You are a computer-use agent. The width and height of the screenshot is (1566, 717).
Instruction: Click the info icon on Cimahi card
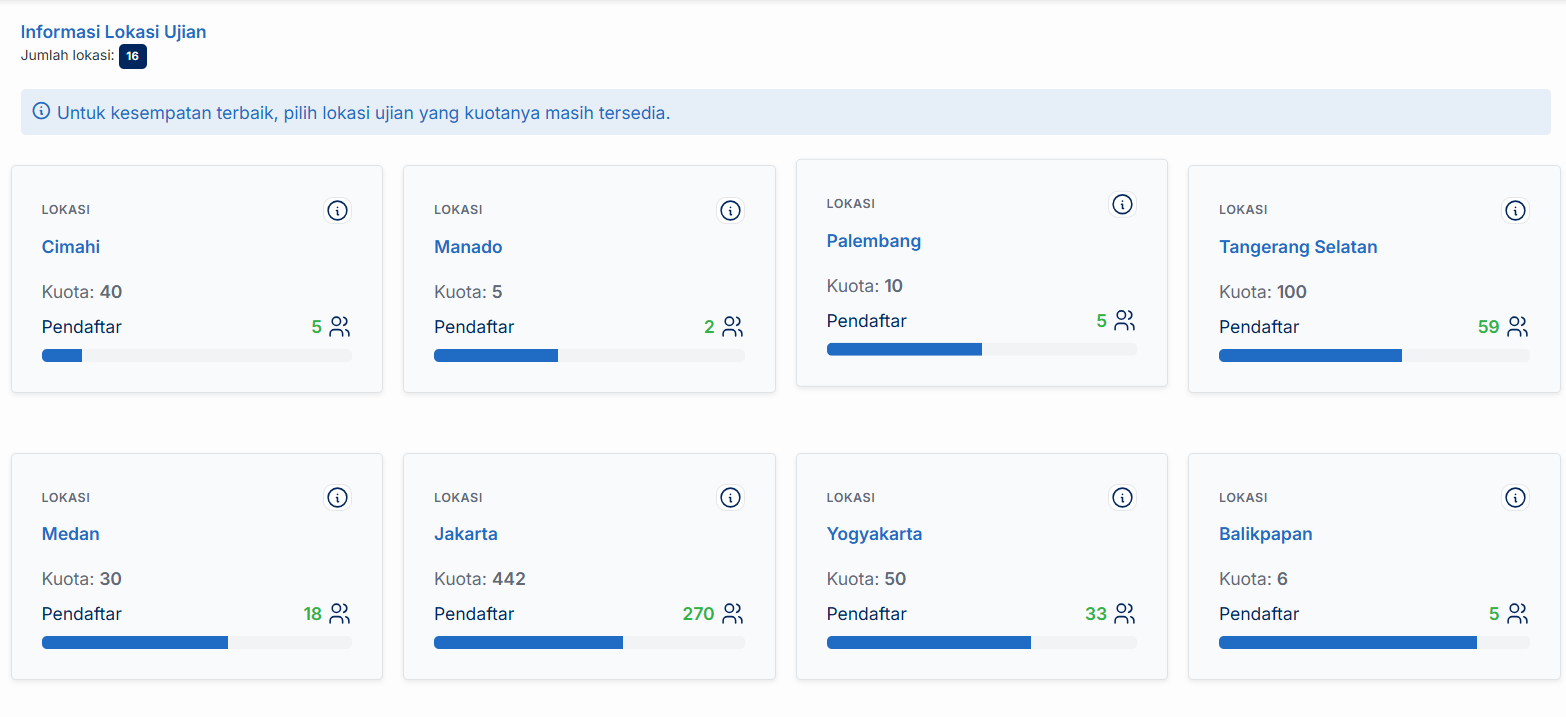pyautogui.click(x=338, y=210)
